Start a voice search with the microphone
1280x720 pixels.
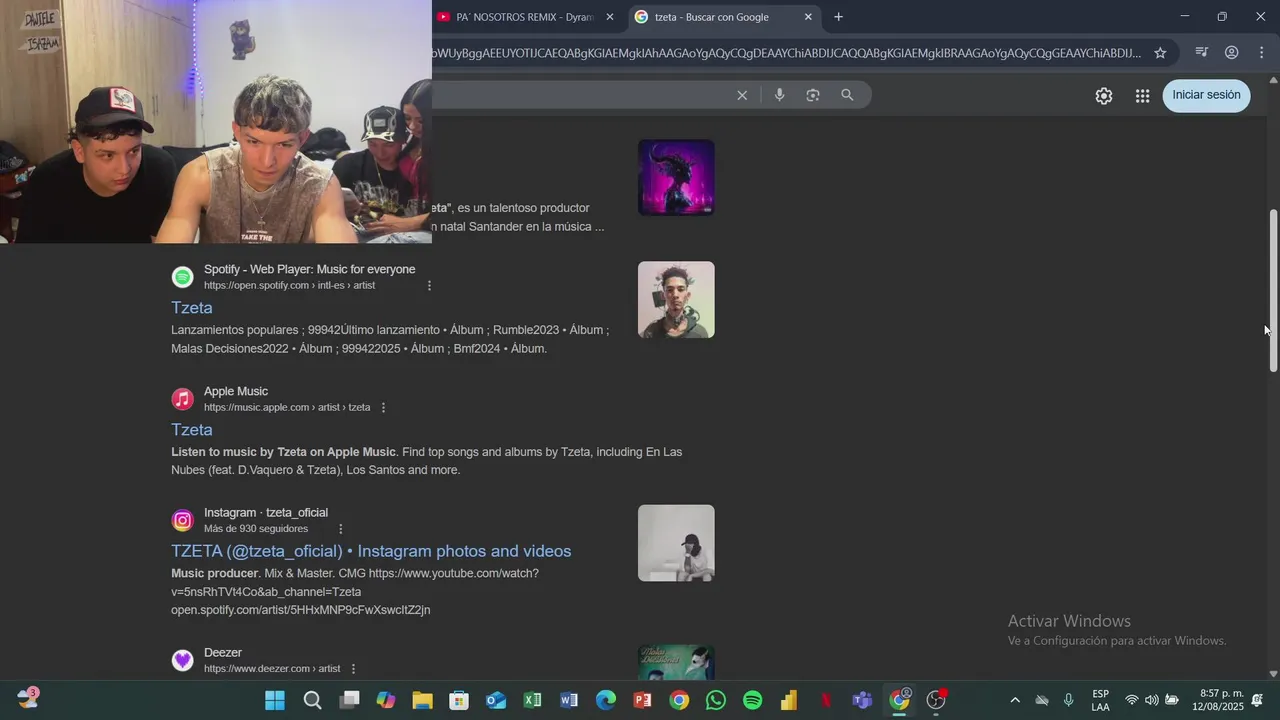(x=780, y=95)
